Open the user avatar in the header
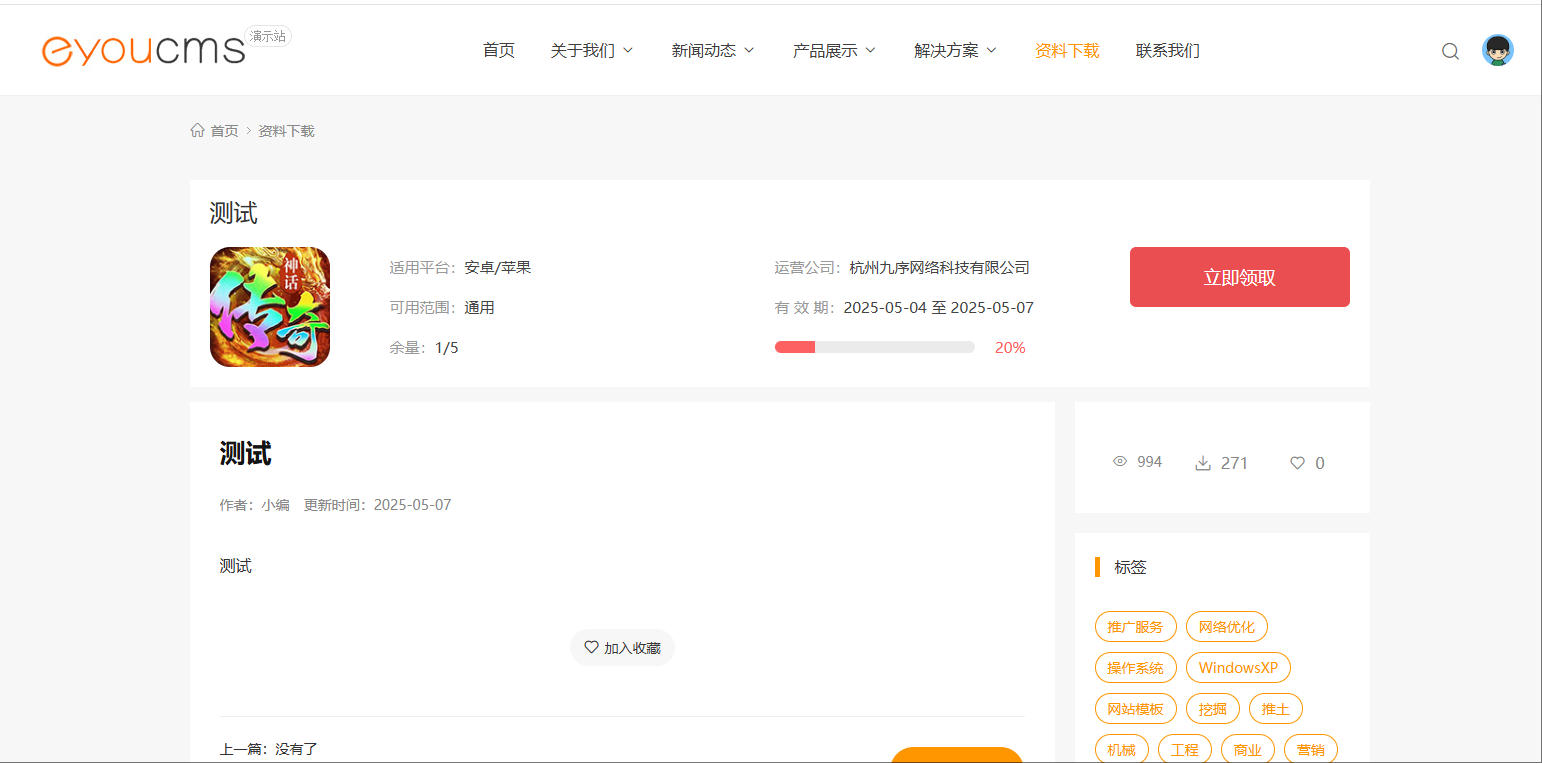 coord(1498,50)
